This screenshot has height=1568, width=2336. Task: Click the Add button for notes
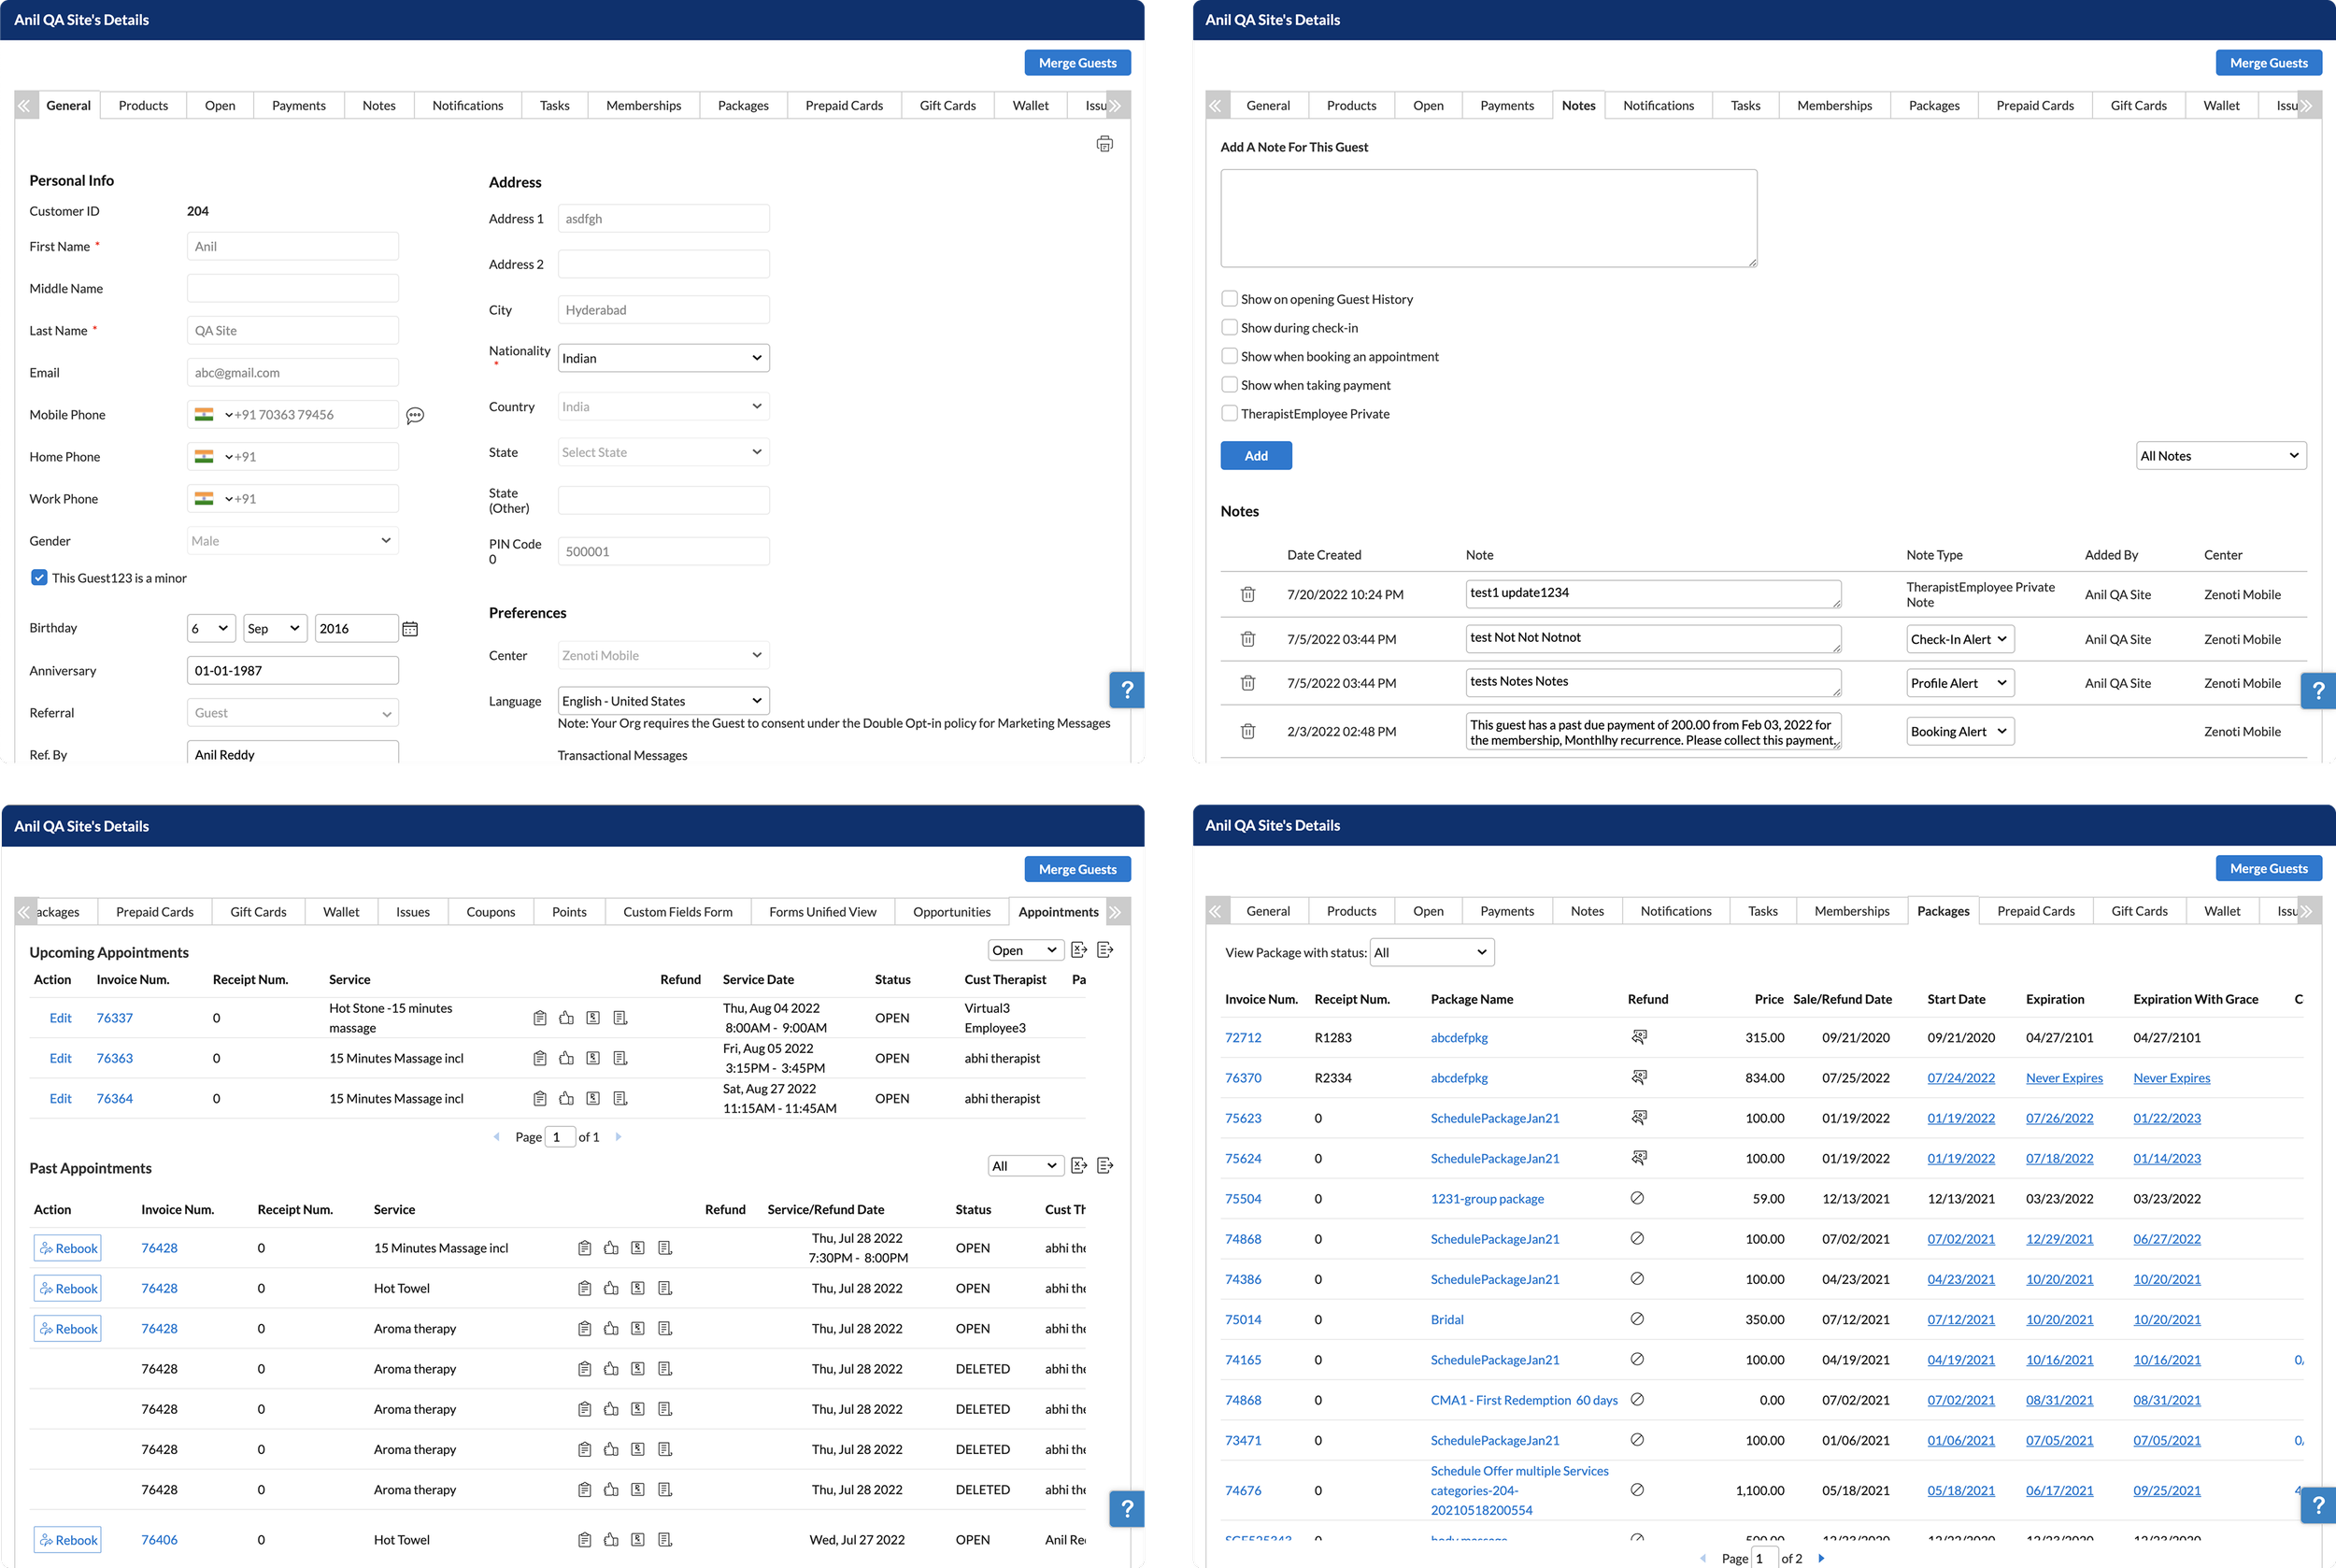click(1255, 456)
